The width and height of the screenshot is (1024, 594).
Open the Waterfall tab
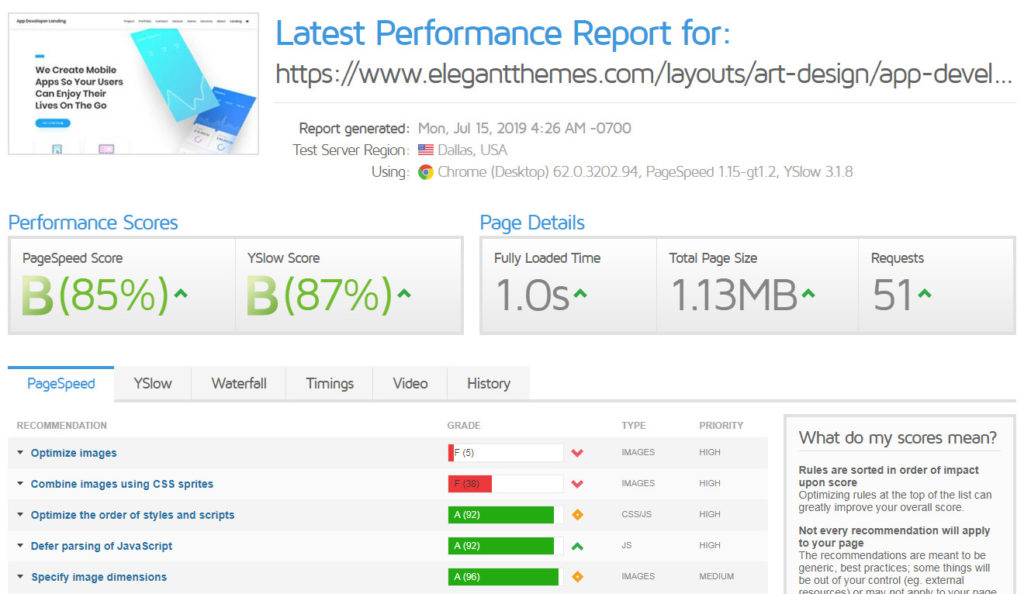tap(239, 383)
